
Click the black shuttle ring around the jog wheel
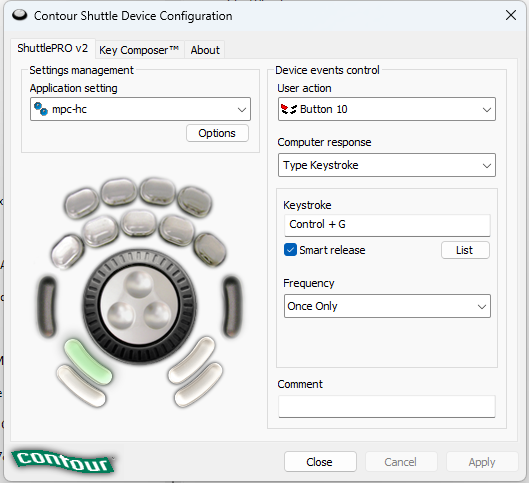[91, 306]
